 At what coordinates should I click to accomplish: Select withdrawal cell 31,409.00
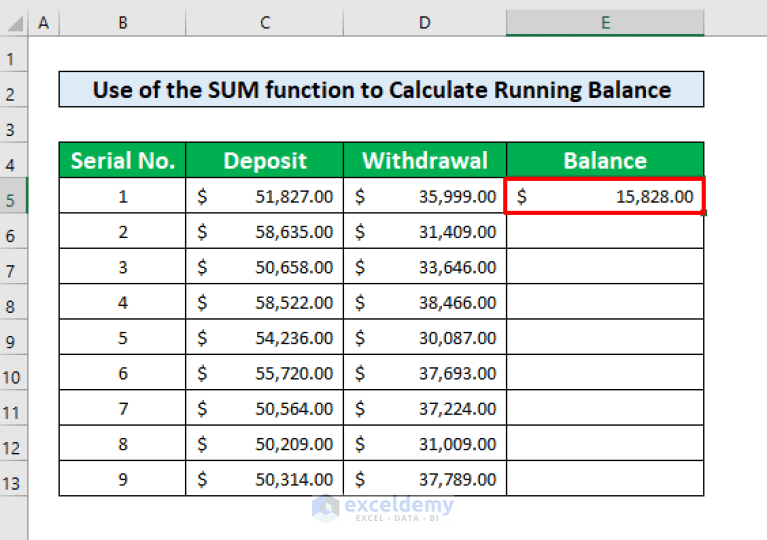coord(425,231)
